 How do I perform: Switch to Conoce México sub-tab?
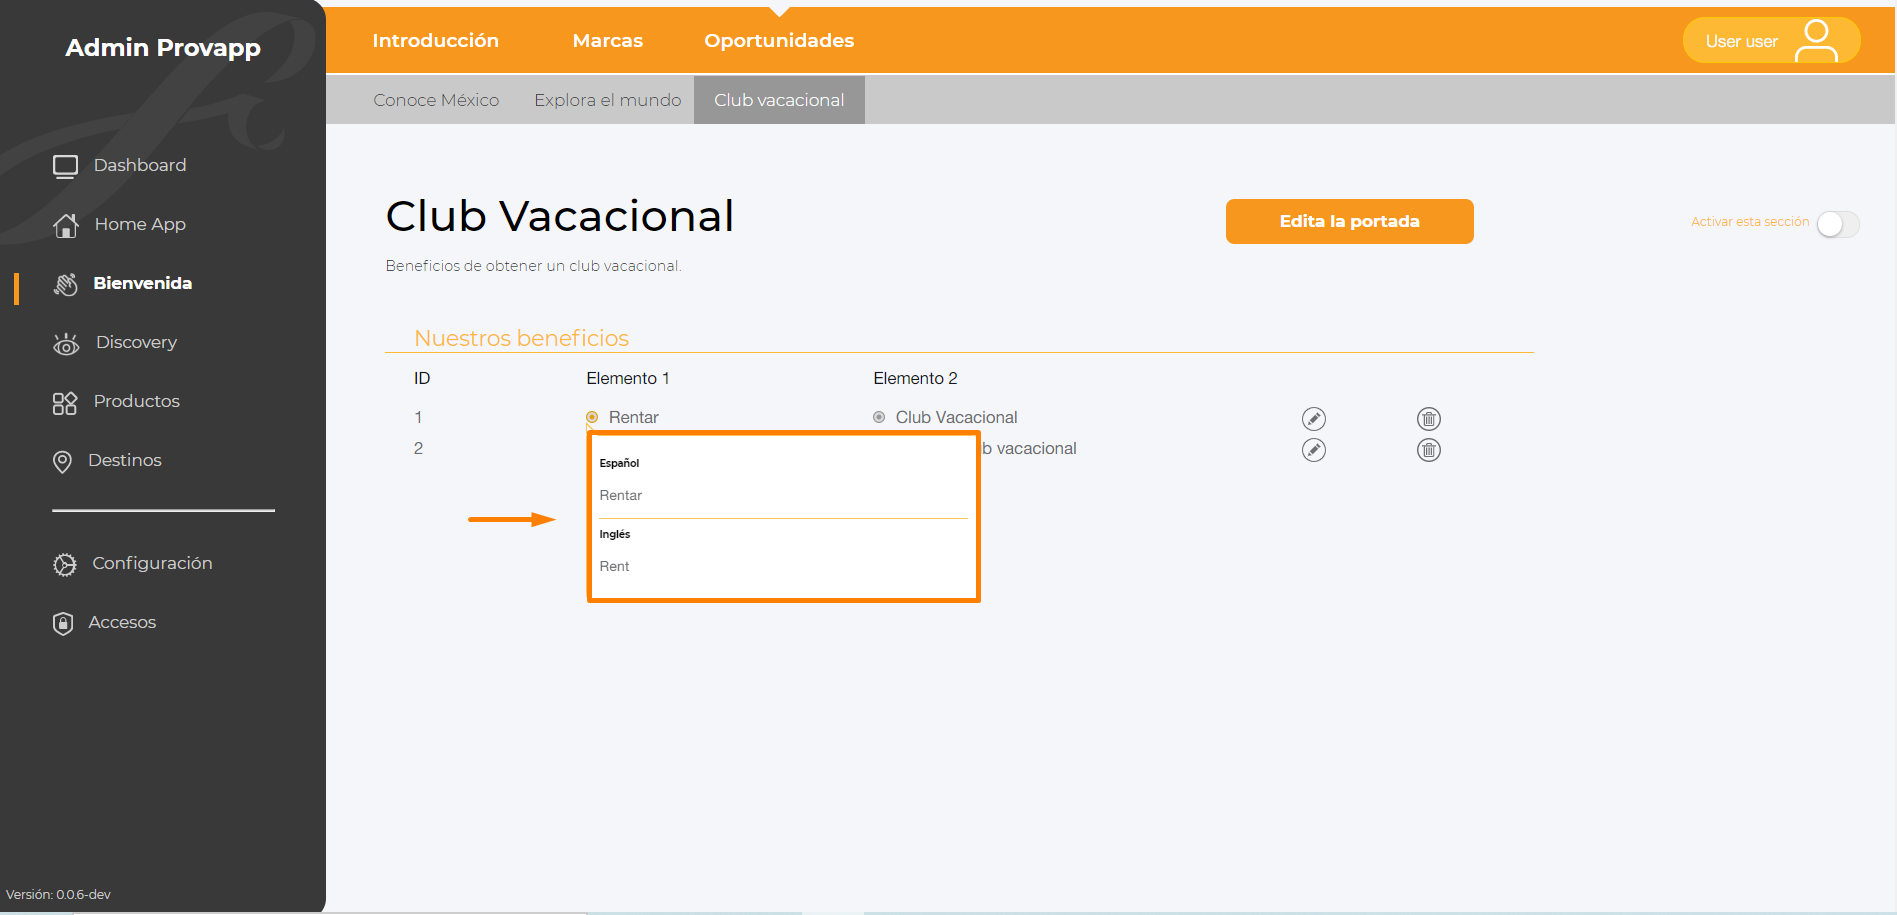click(436, 100)
